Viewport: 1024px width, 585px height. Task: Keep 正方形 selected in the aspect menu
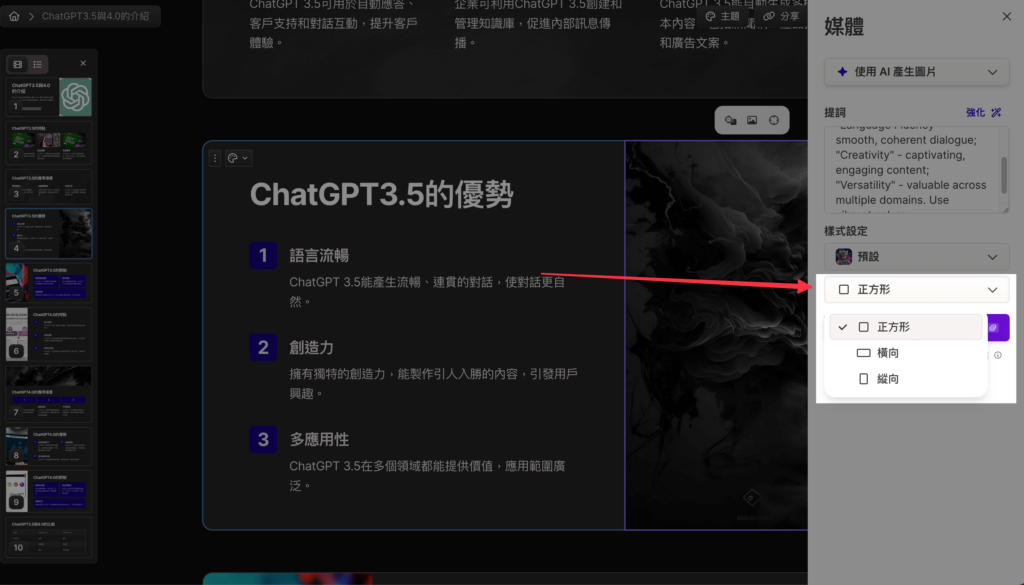point(906,326)
